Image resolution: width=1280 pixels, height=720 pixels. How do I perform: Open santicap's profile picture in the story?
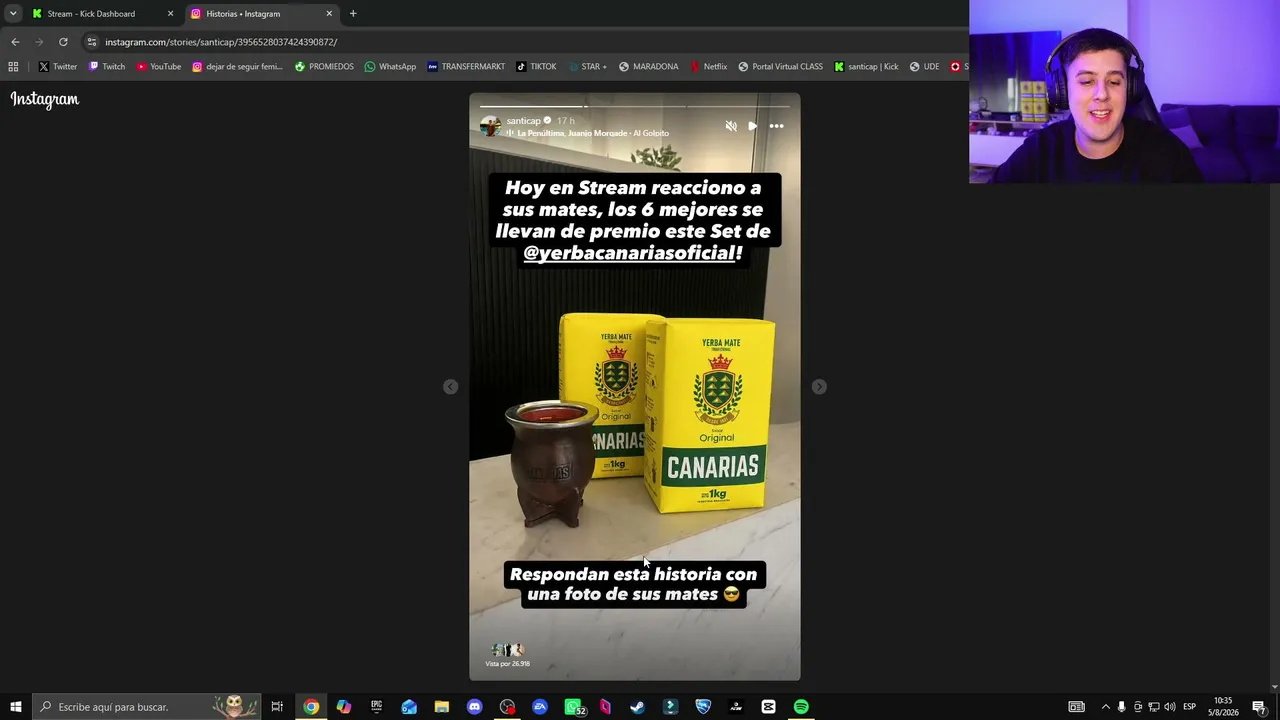click(x=490, y=126)
